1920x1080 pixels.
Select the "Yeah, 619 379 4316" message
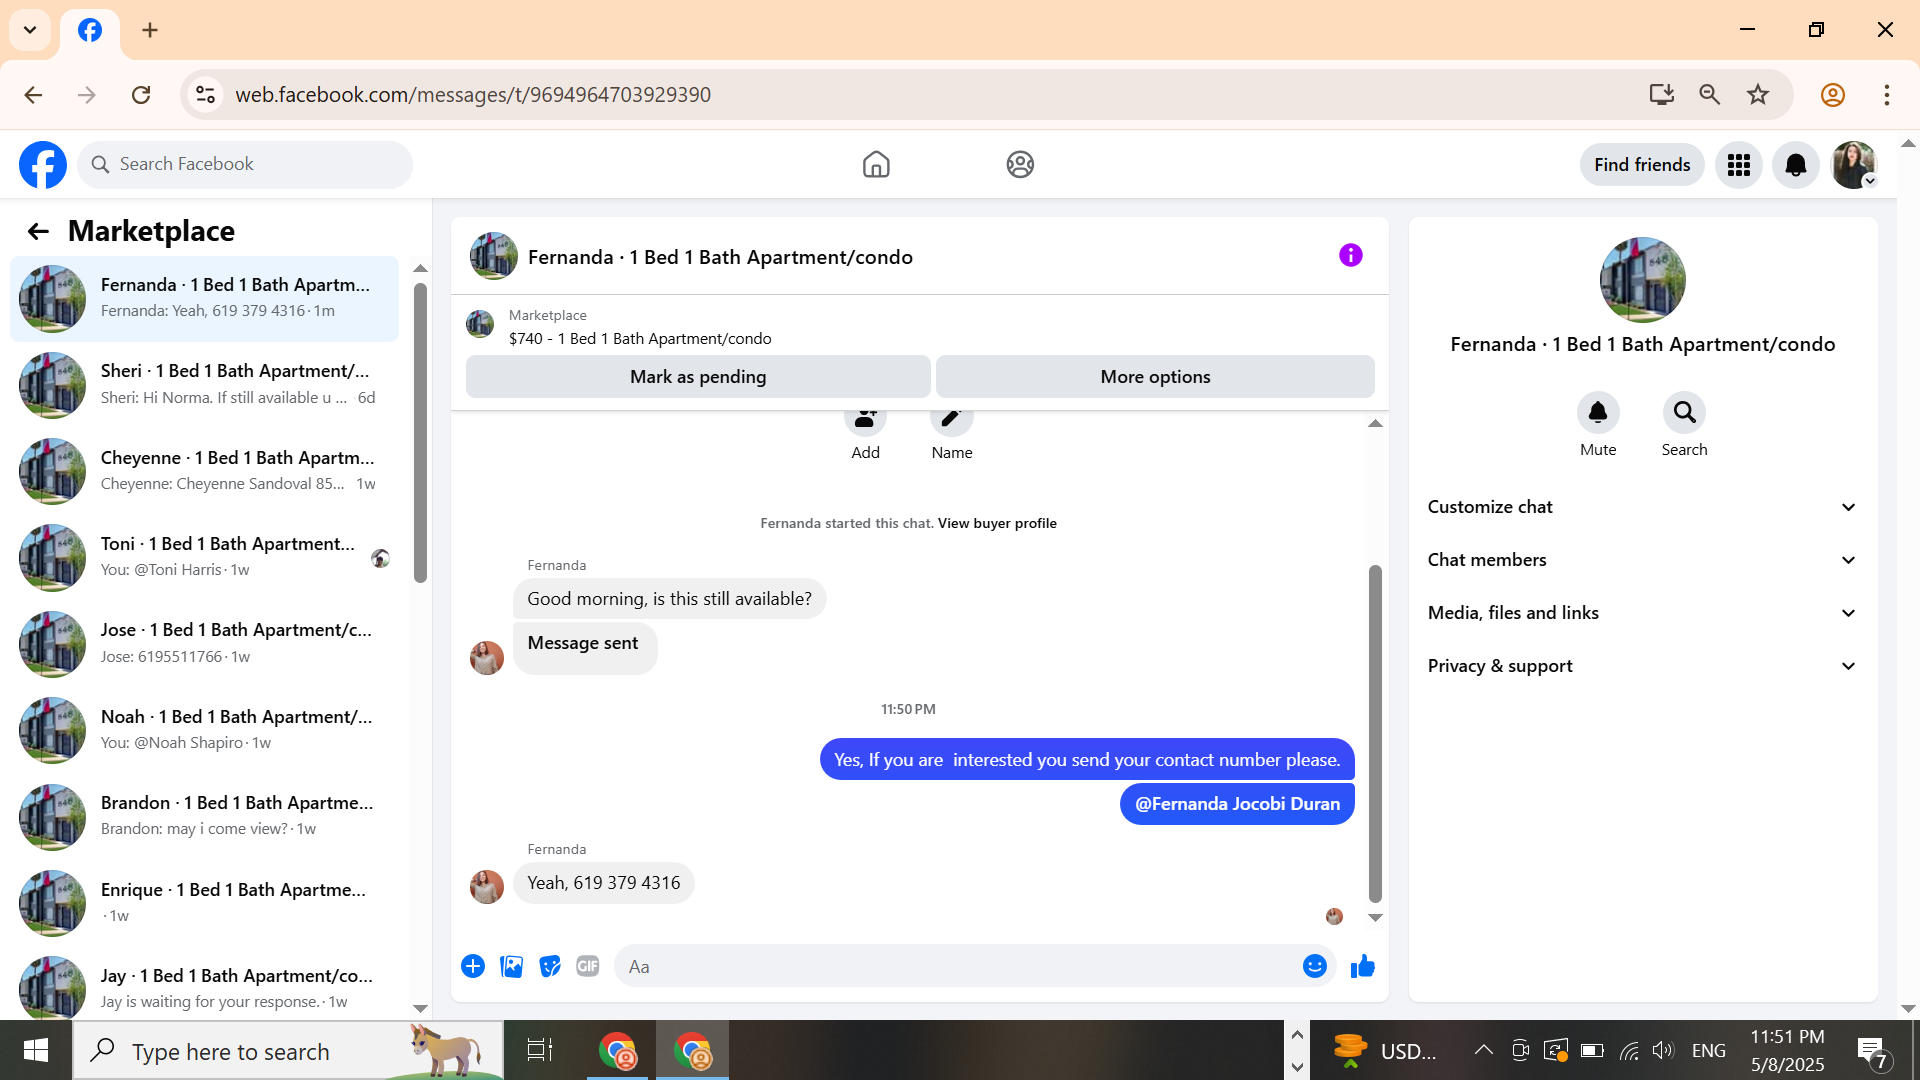pos(604,883)
